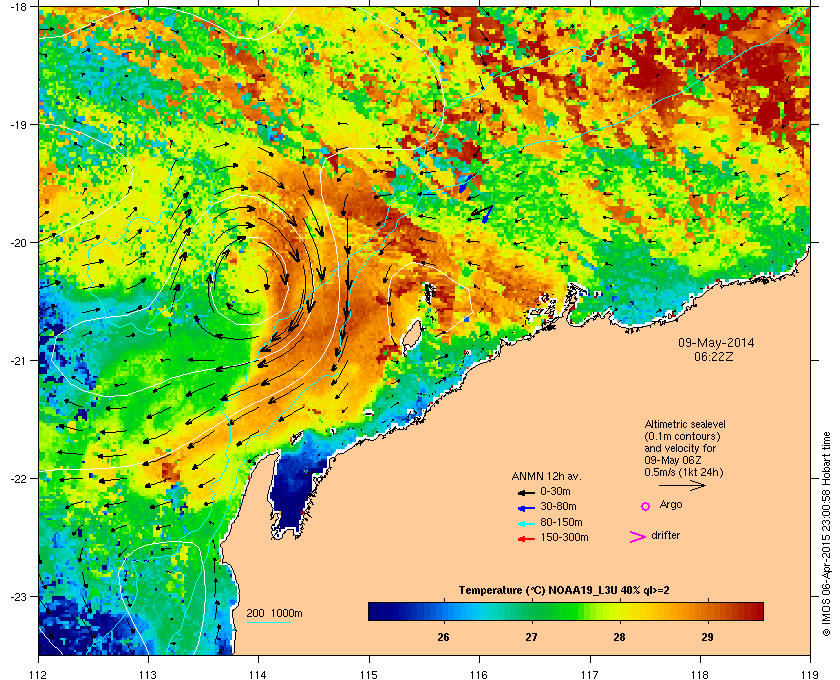
Task: Click latitude axis label -20
Action: (18, 242)
